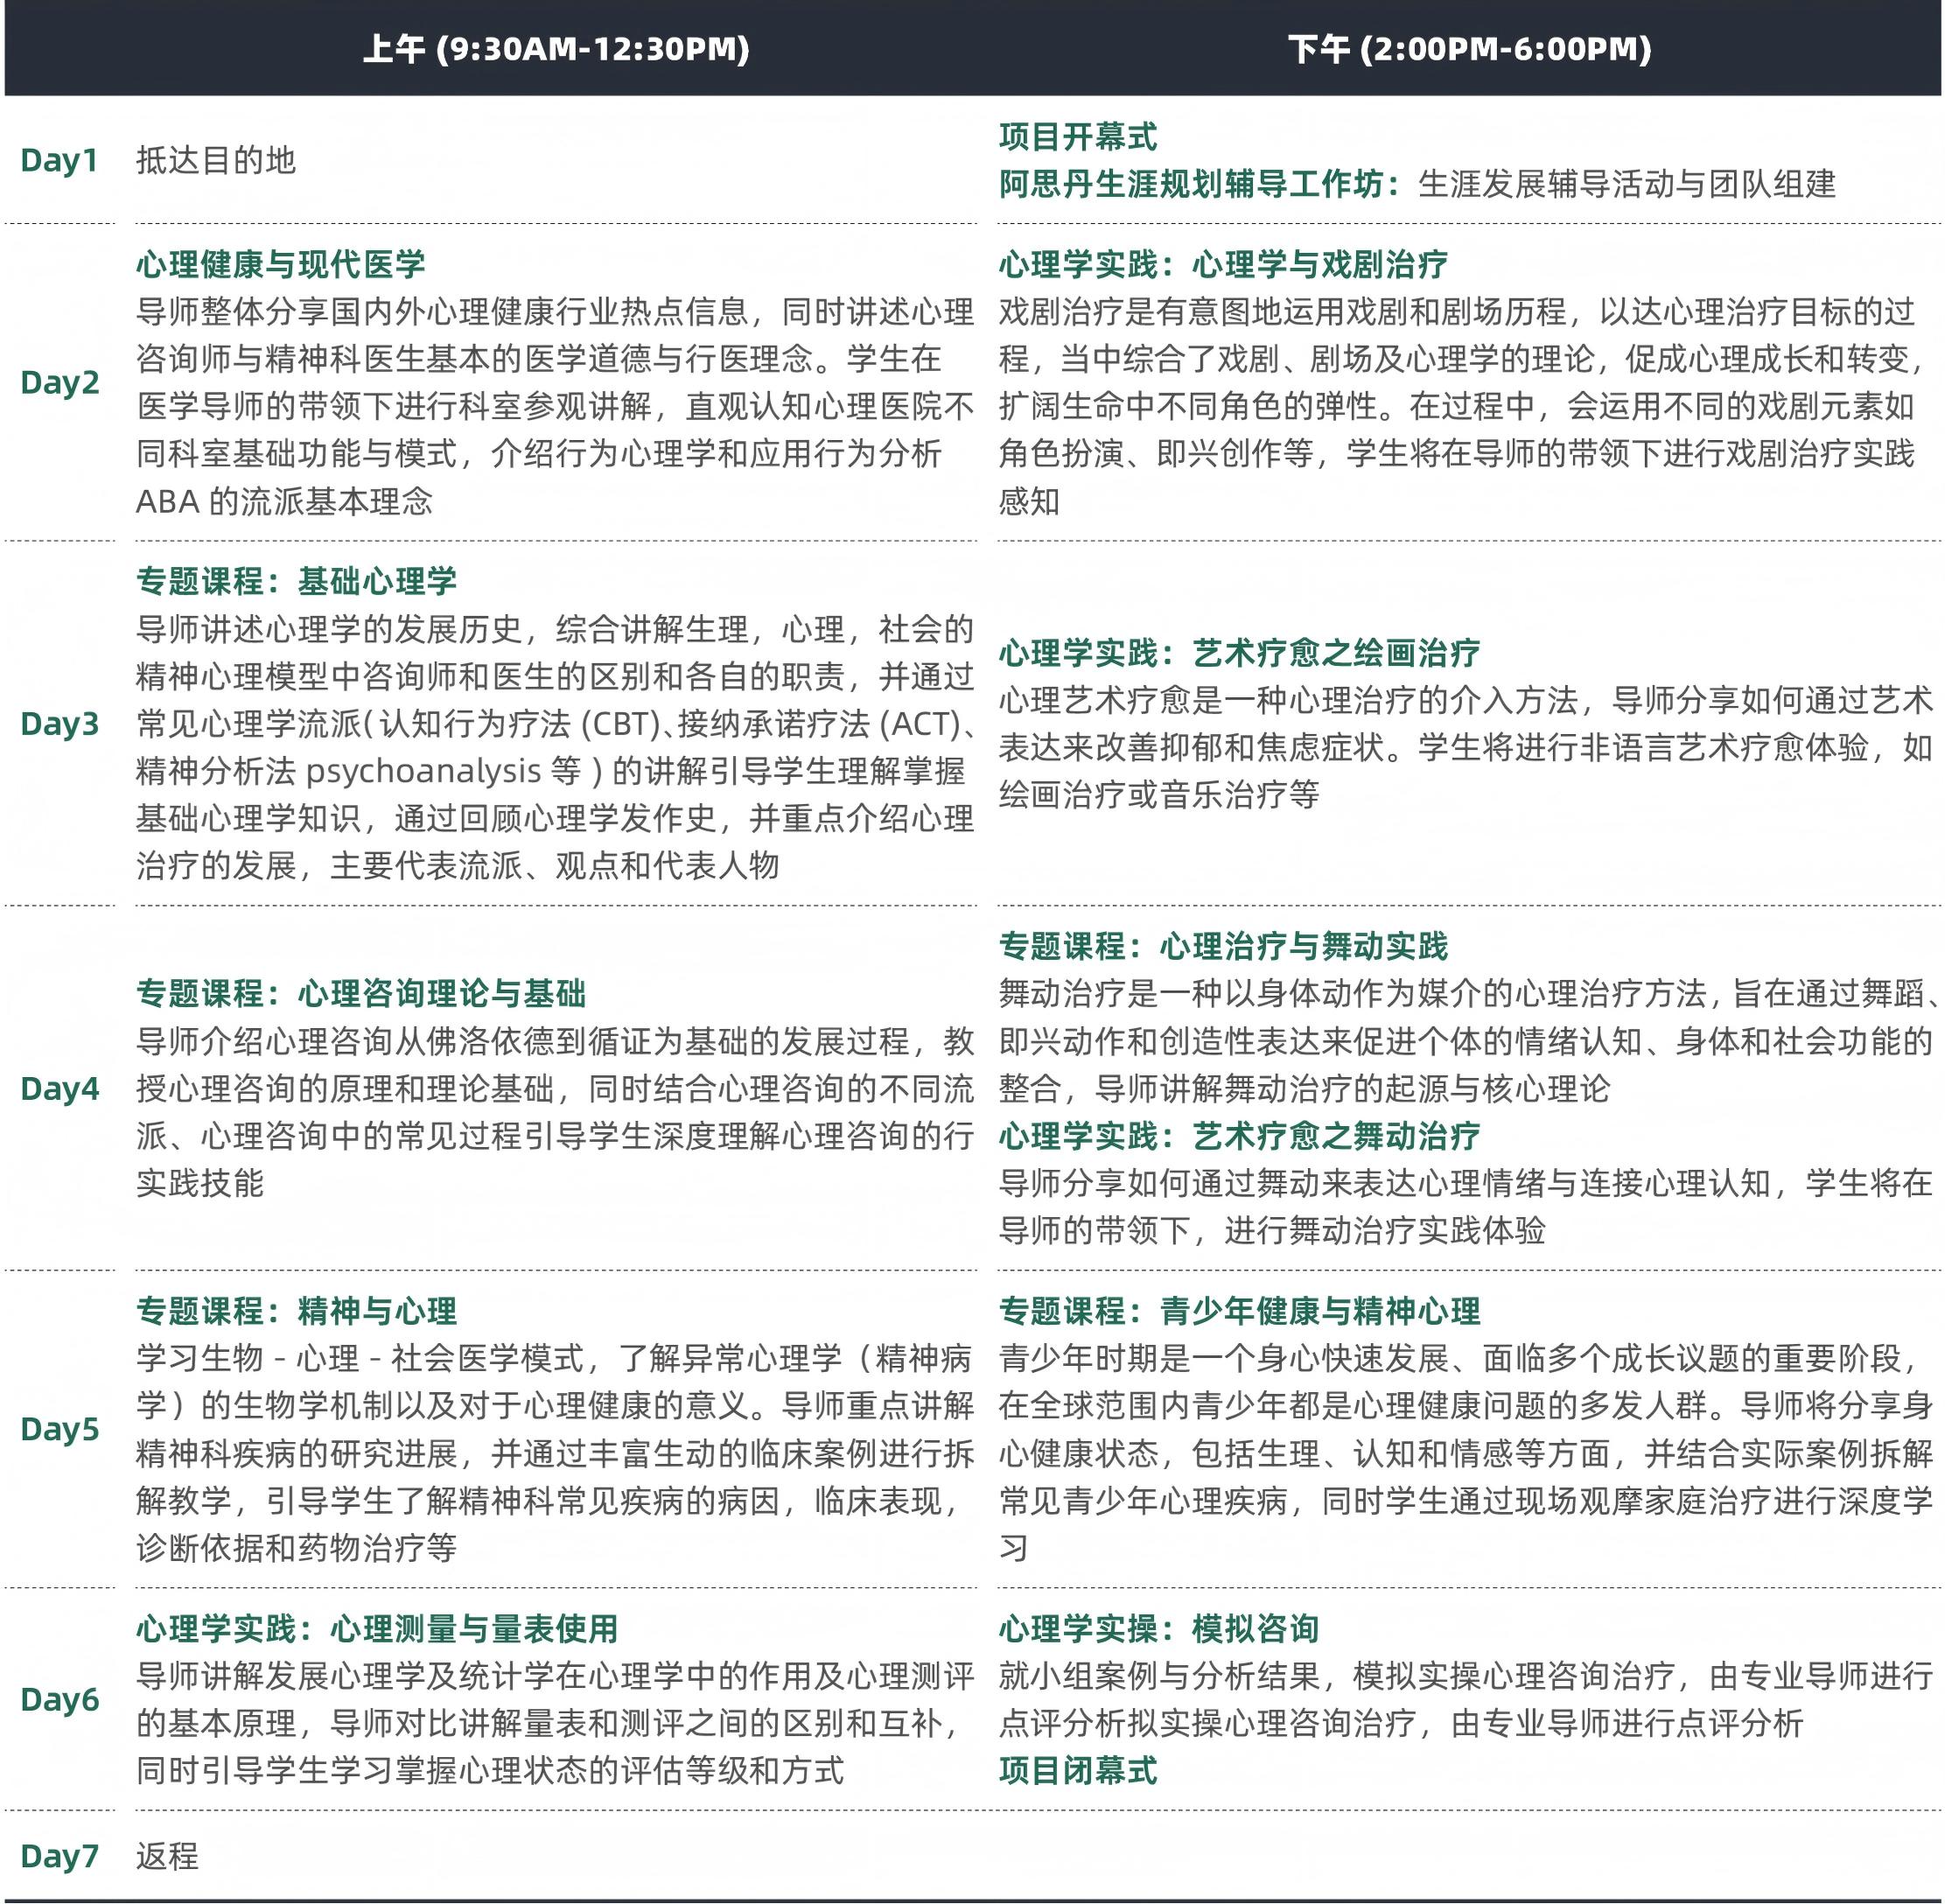Open 心理学实践：心理学与戏剧治疗 title
1945x1904 pixels.
(x=1222, y=265)
